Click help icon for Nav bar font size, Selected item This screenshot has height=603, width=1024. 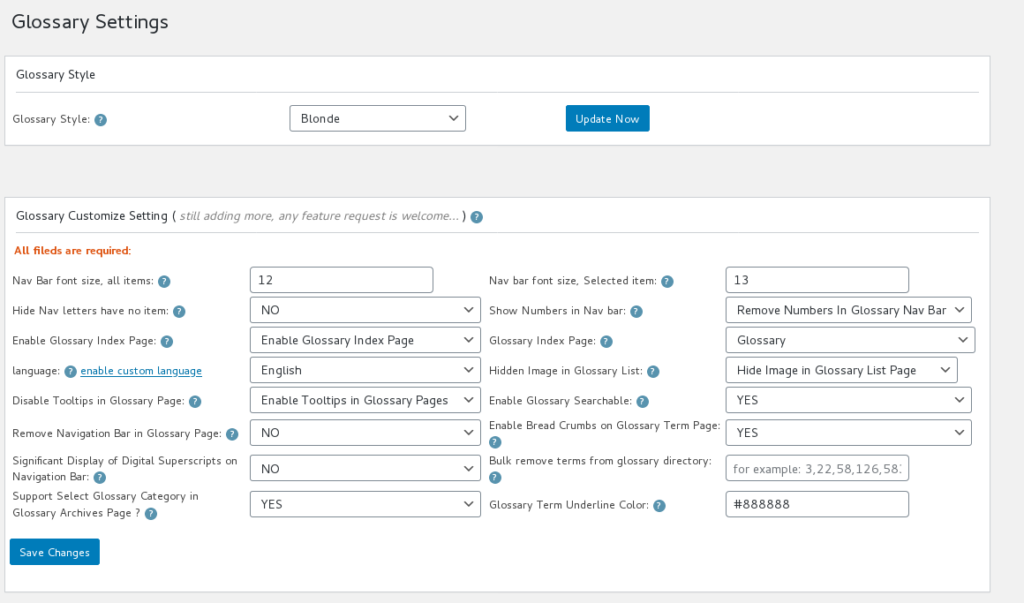point(667,282)
